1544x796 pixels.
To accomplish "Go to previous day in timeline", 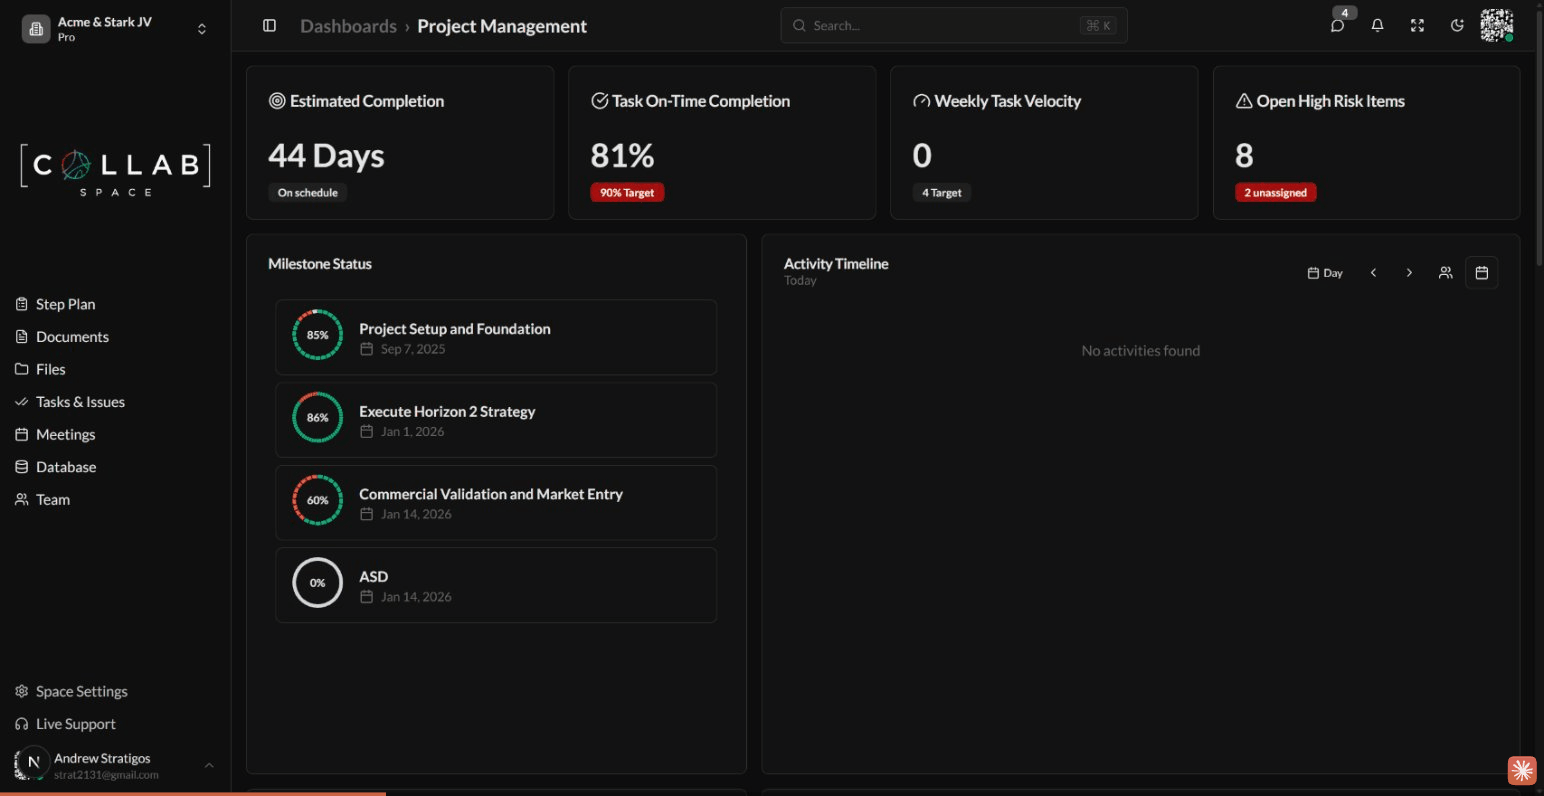I will 1373,273.
